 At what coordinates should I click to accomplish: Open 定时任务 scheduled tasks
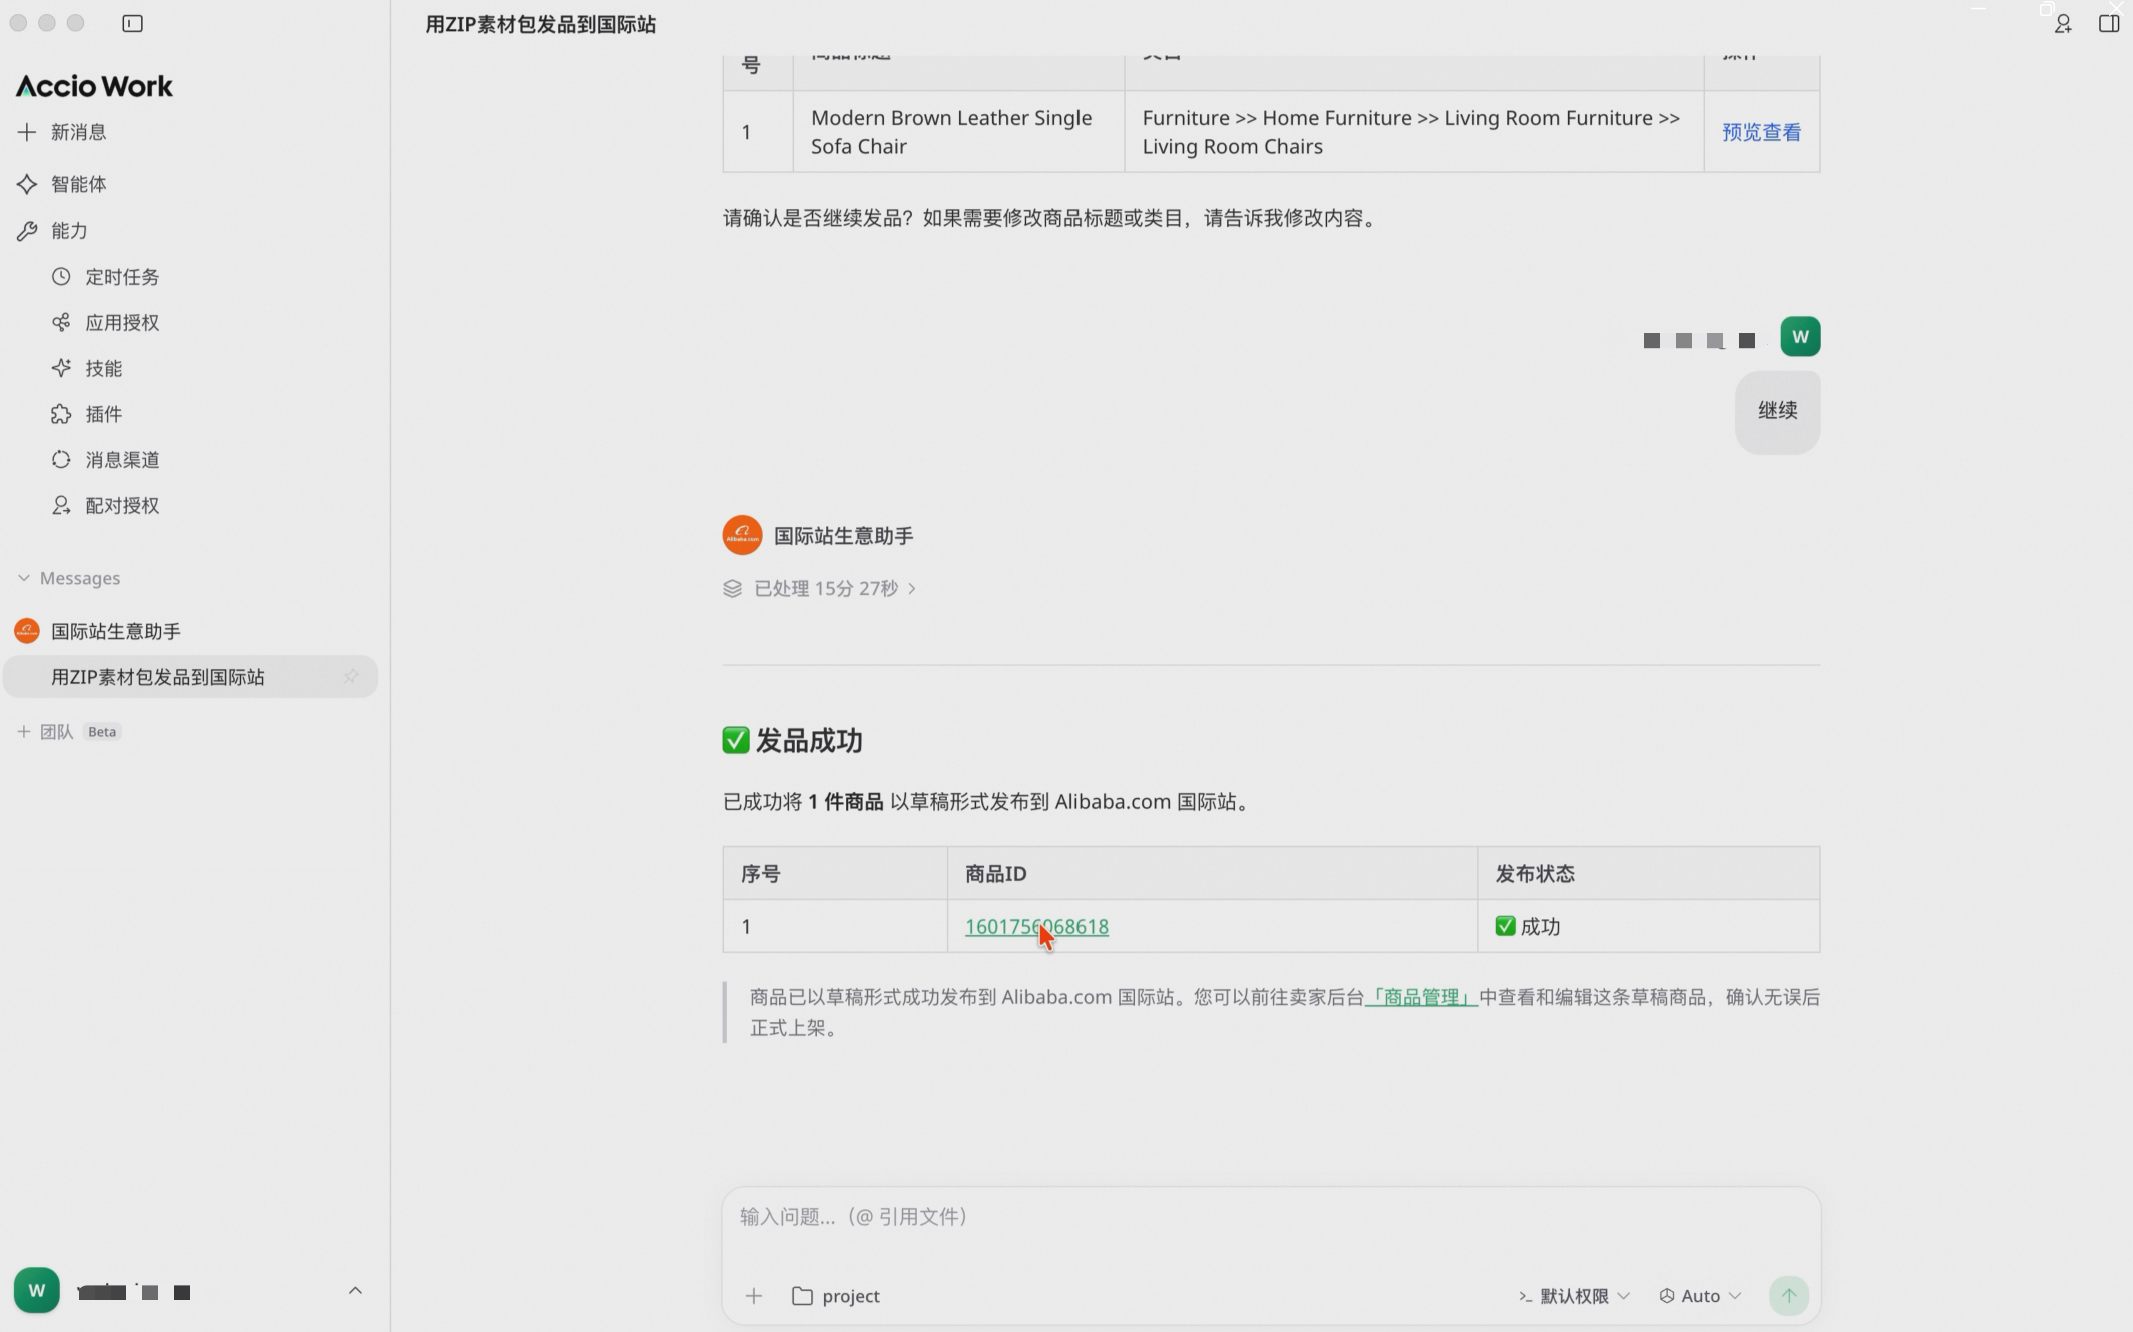121,277
